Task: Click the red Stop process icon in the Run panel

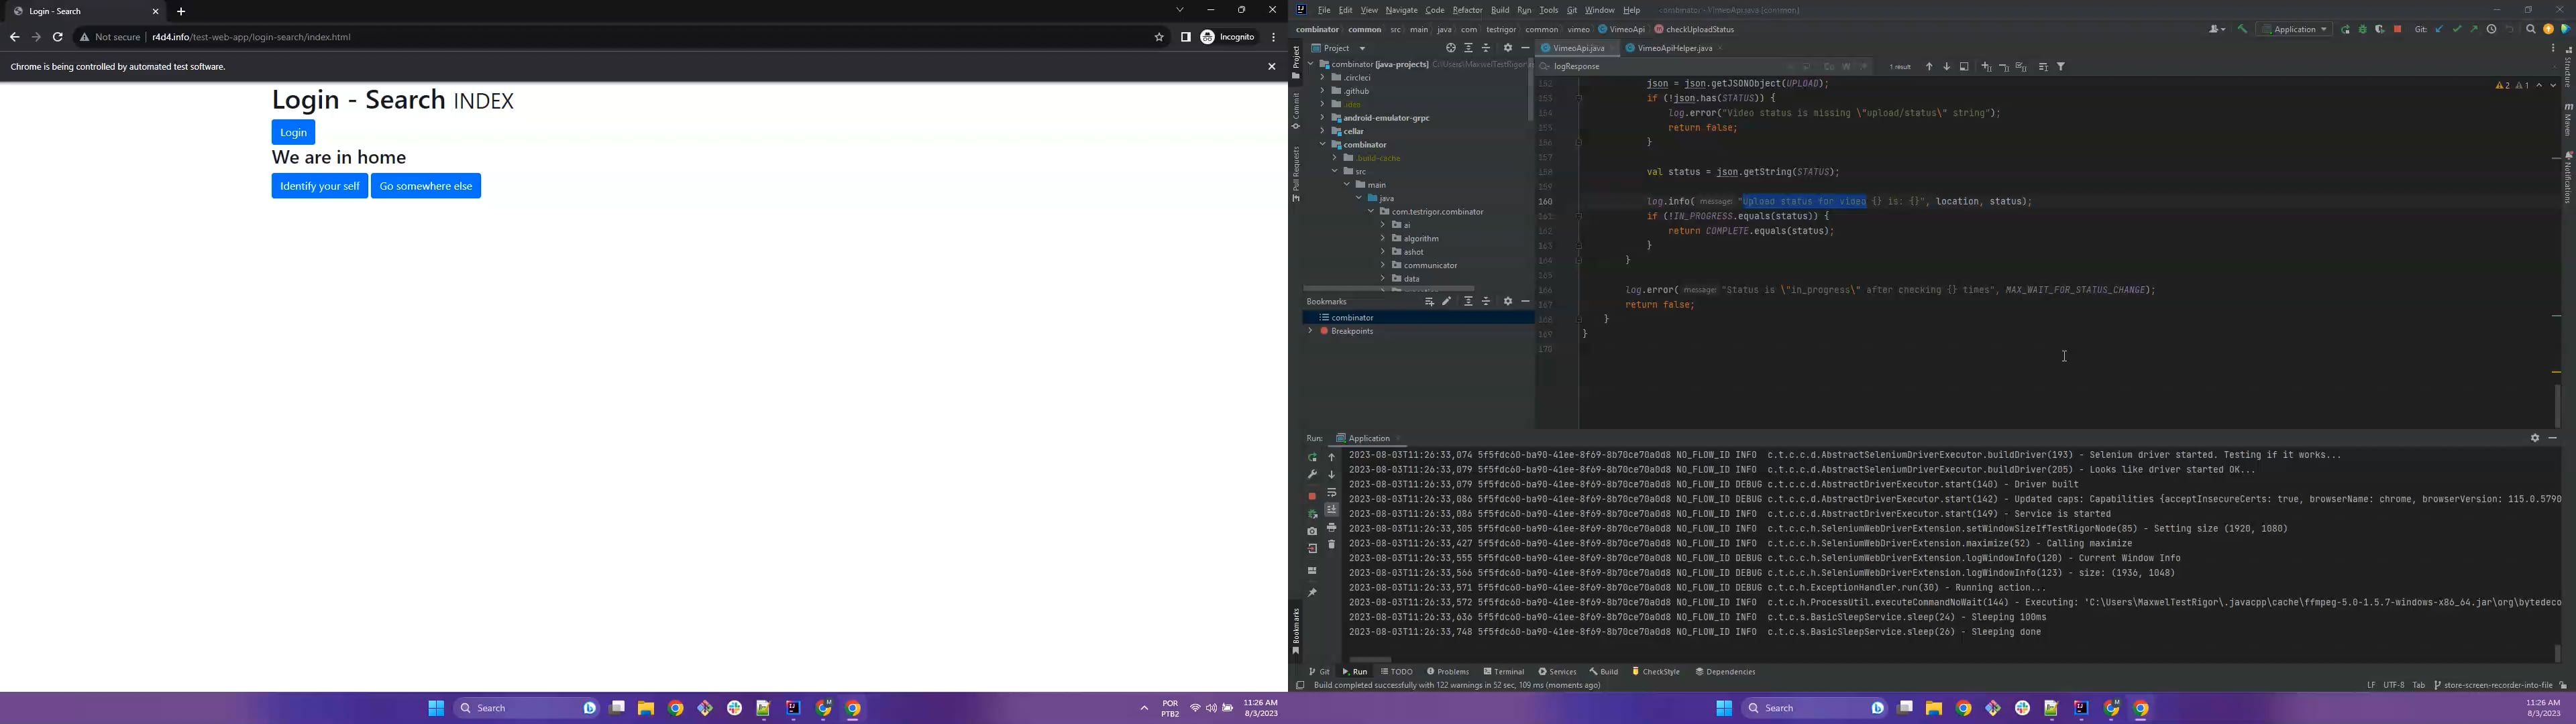Action: click(x=1312, y=496)
